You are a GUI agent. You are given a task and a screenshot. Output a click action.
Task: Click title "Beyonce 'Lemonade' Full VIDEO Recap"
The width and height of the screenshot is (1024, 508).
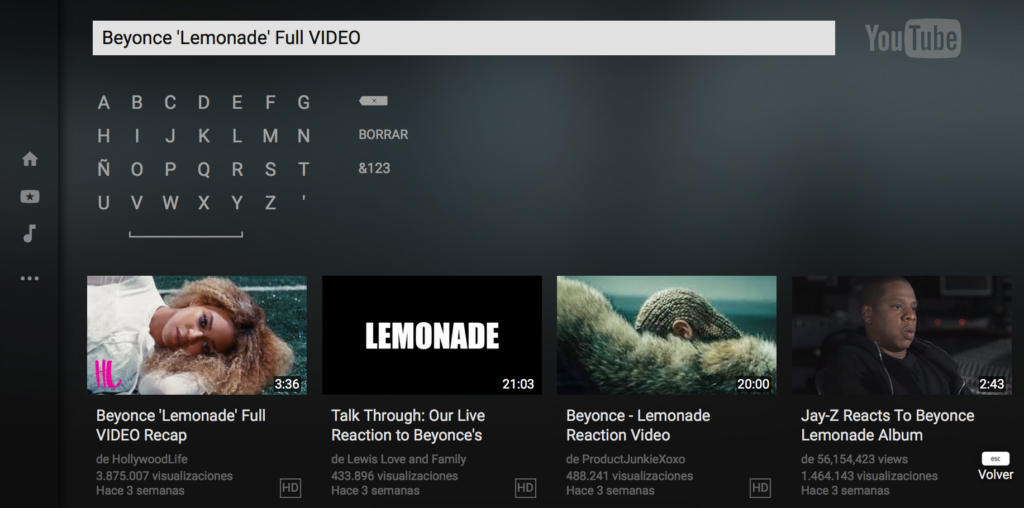181,425
